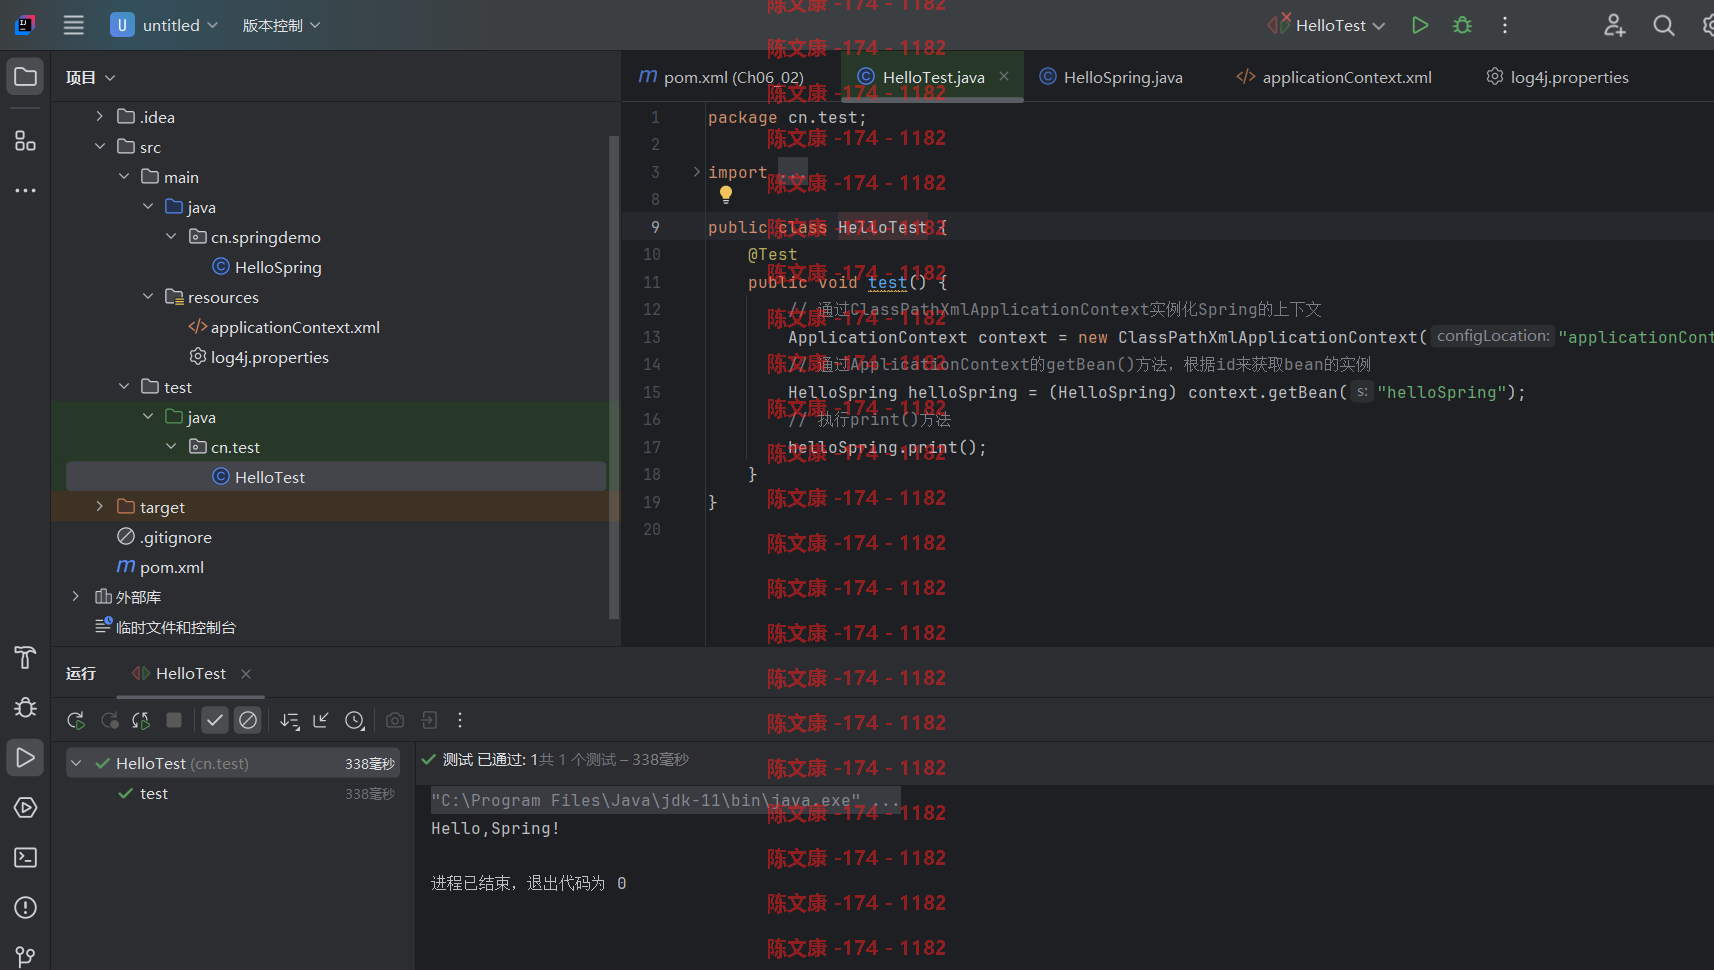Click the intention lightbulb in editor
This screenshot has height=970, width=1714.
[726, 195]
